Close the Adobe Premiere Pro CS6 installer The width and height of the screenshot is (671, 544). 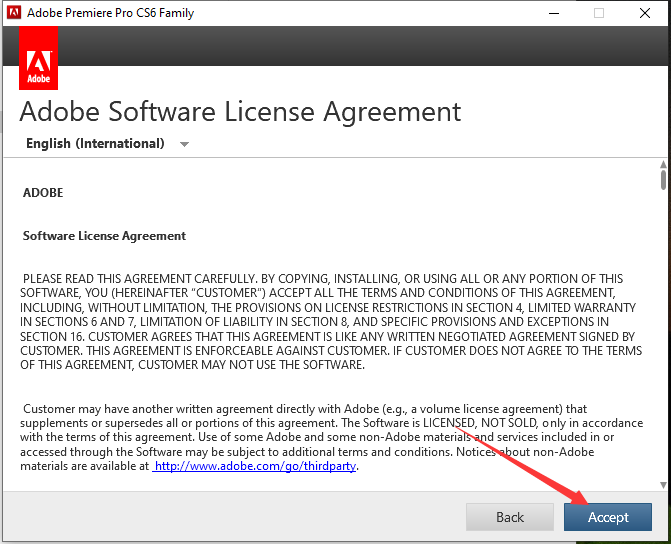645,13
